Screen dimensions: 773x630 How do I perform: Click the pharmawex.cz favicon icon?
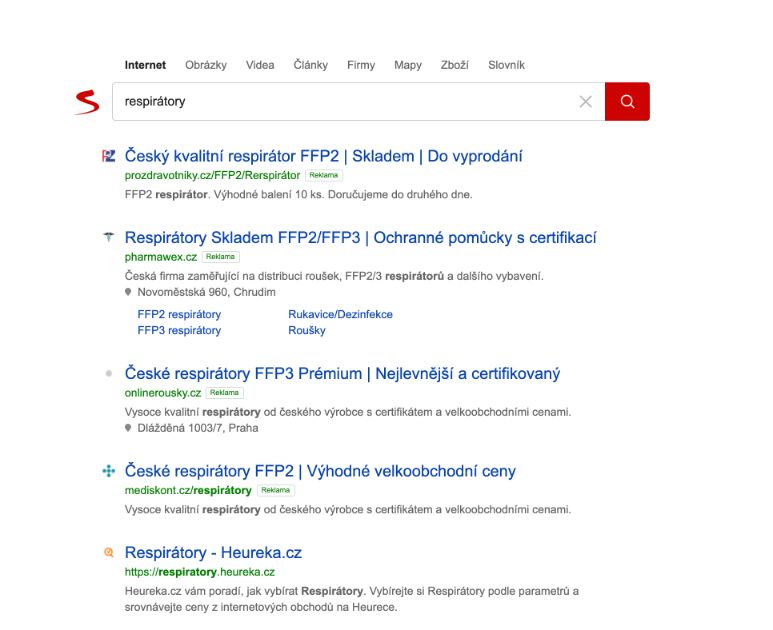coord(108,237)
